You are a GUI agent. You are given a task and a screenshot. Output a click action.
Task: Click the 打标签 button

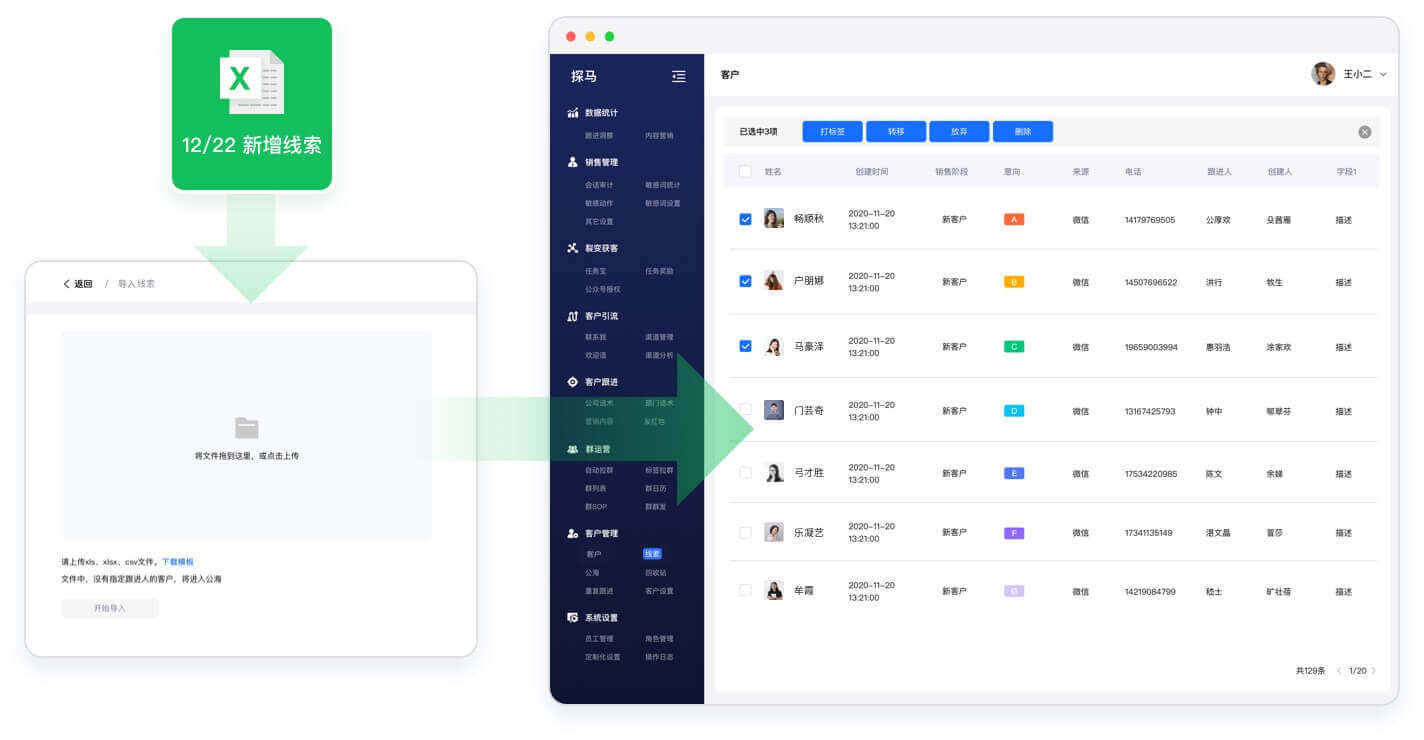(832, 132)
